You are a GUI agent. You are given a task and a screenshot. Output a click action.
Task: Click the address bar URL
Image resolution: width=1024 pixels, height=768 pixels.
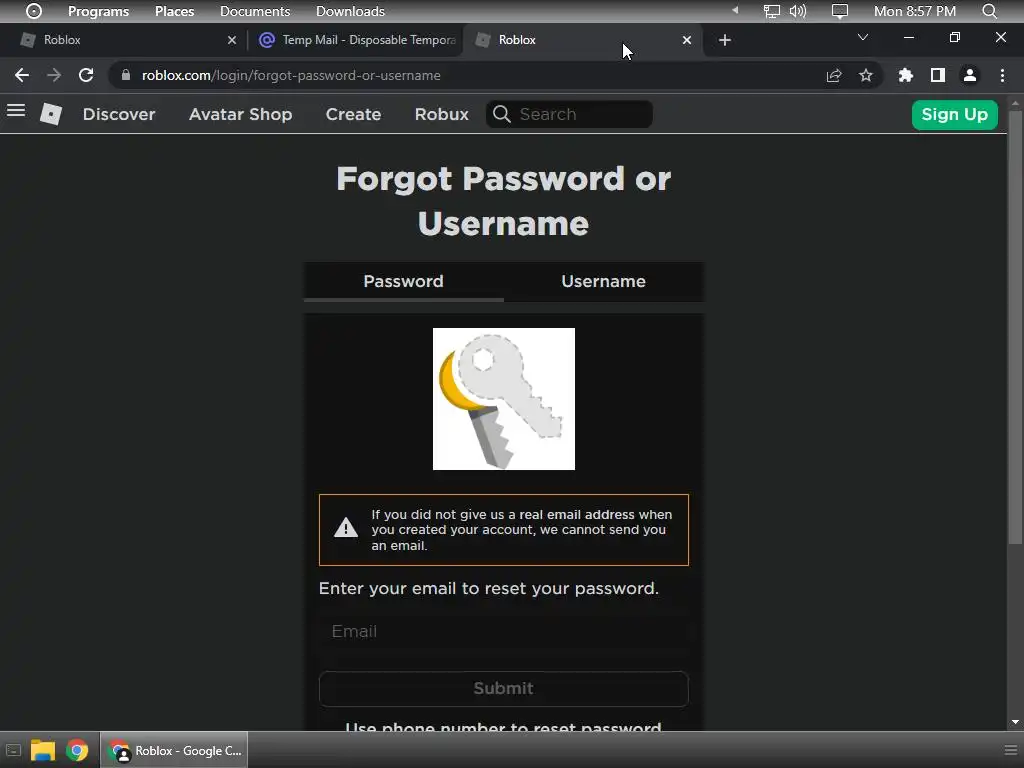tap(291, 75)
